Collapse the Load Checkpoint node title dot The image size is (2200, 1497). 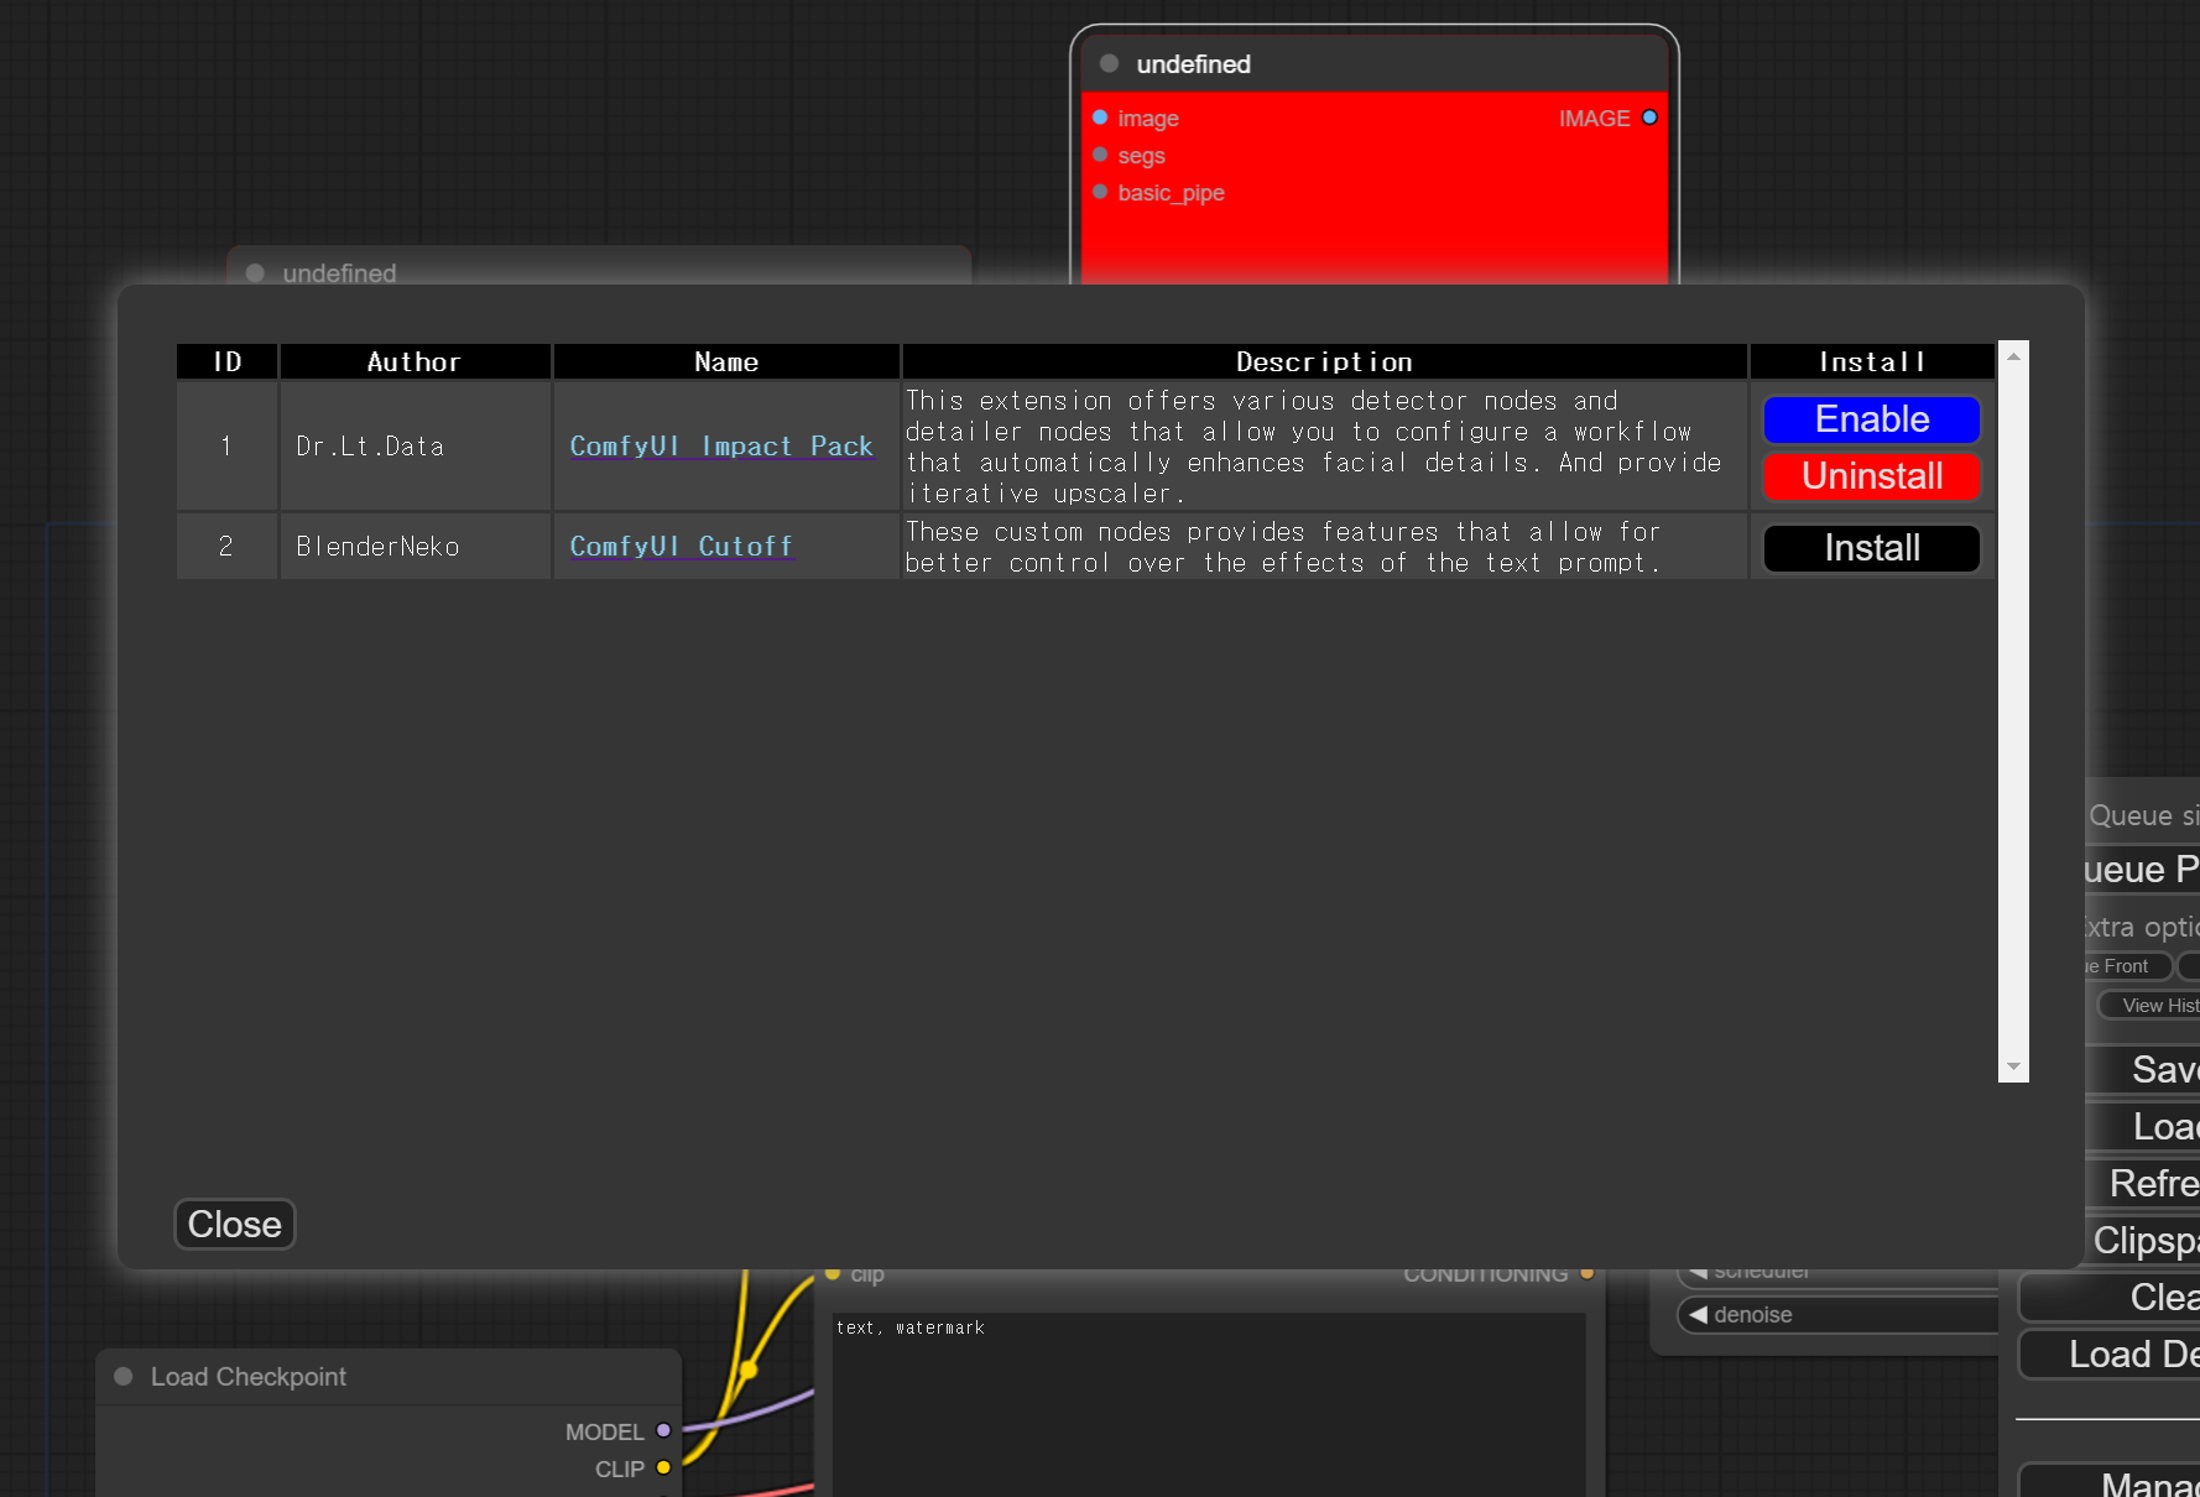tap(124, 1376)
